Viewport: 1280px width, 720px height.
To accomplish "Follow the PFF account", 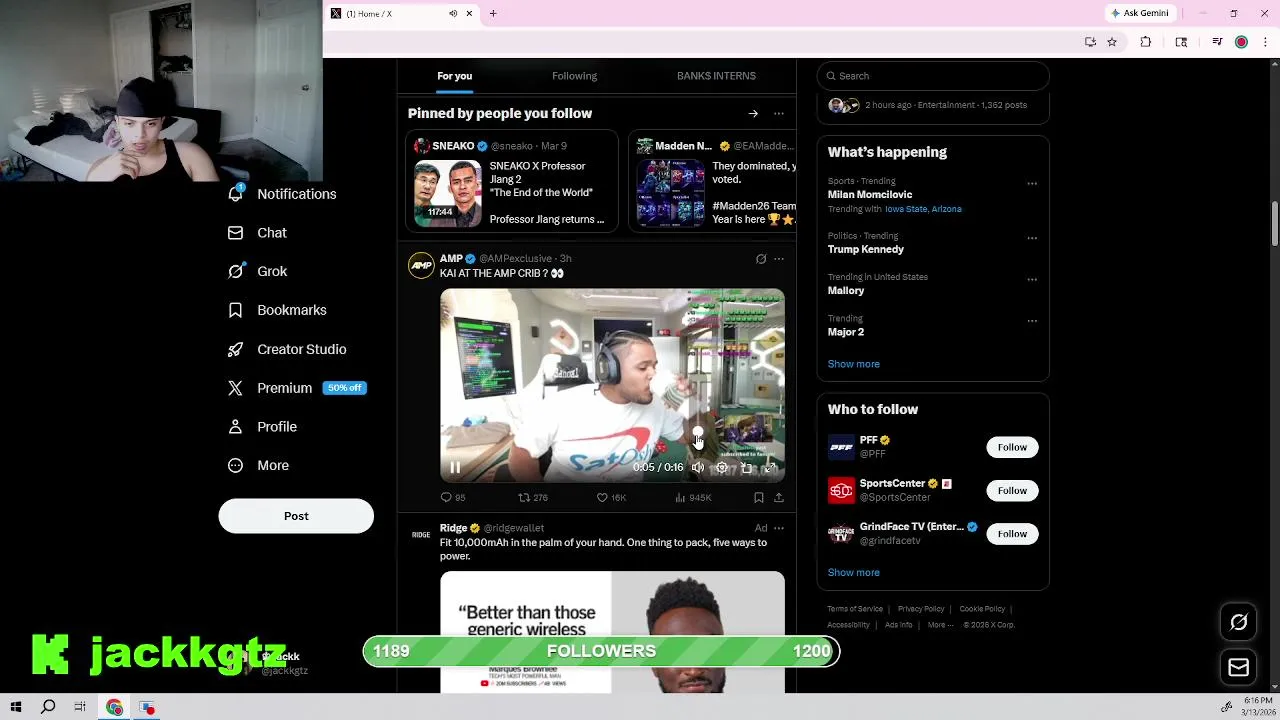I will 1012,447.
